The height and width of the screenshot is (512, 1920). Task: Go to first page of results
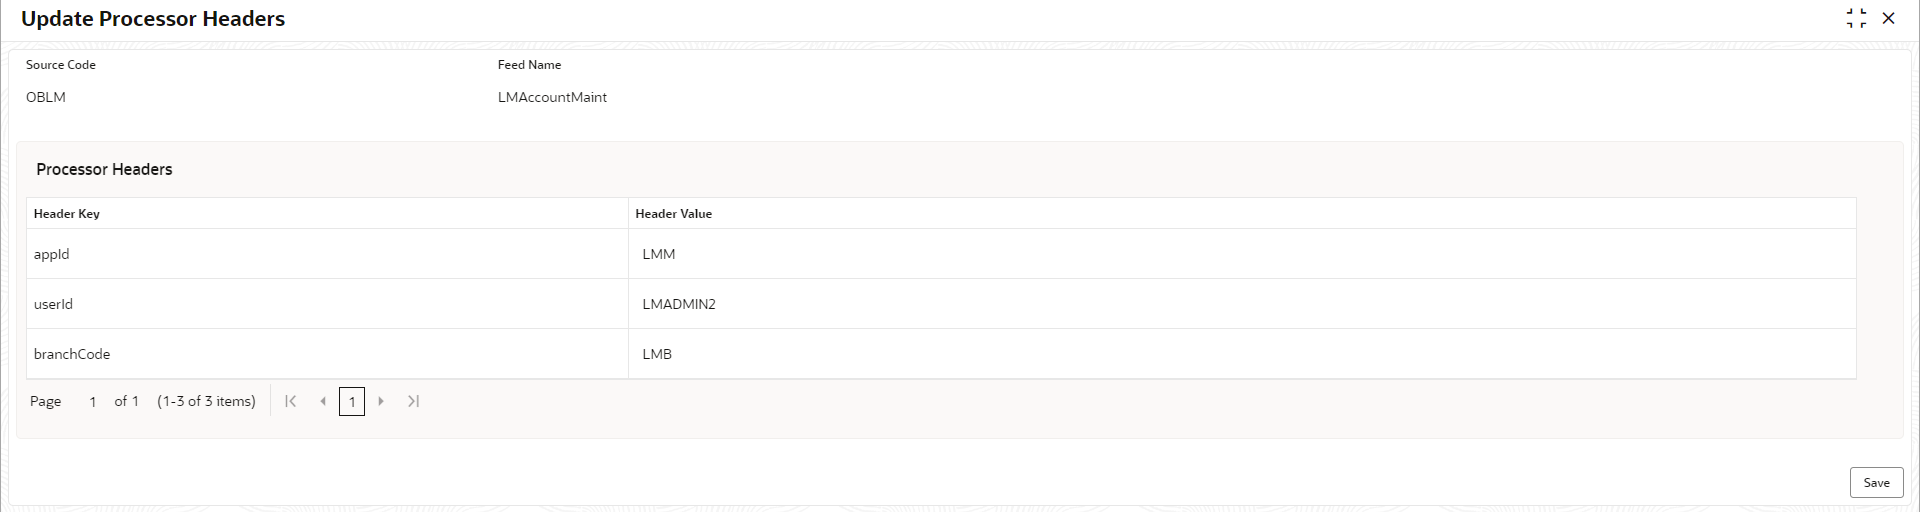(x=290, y=401)
